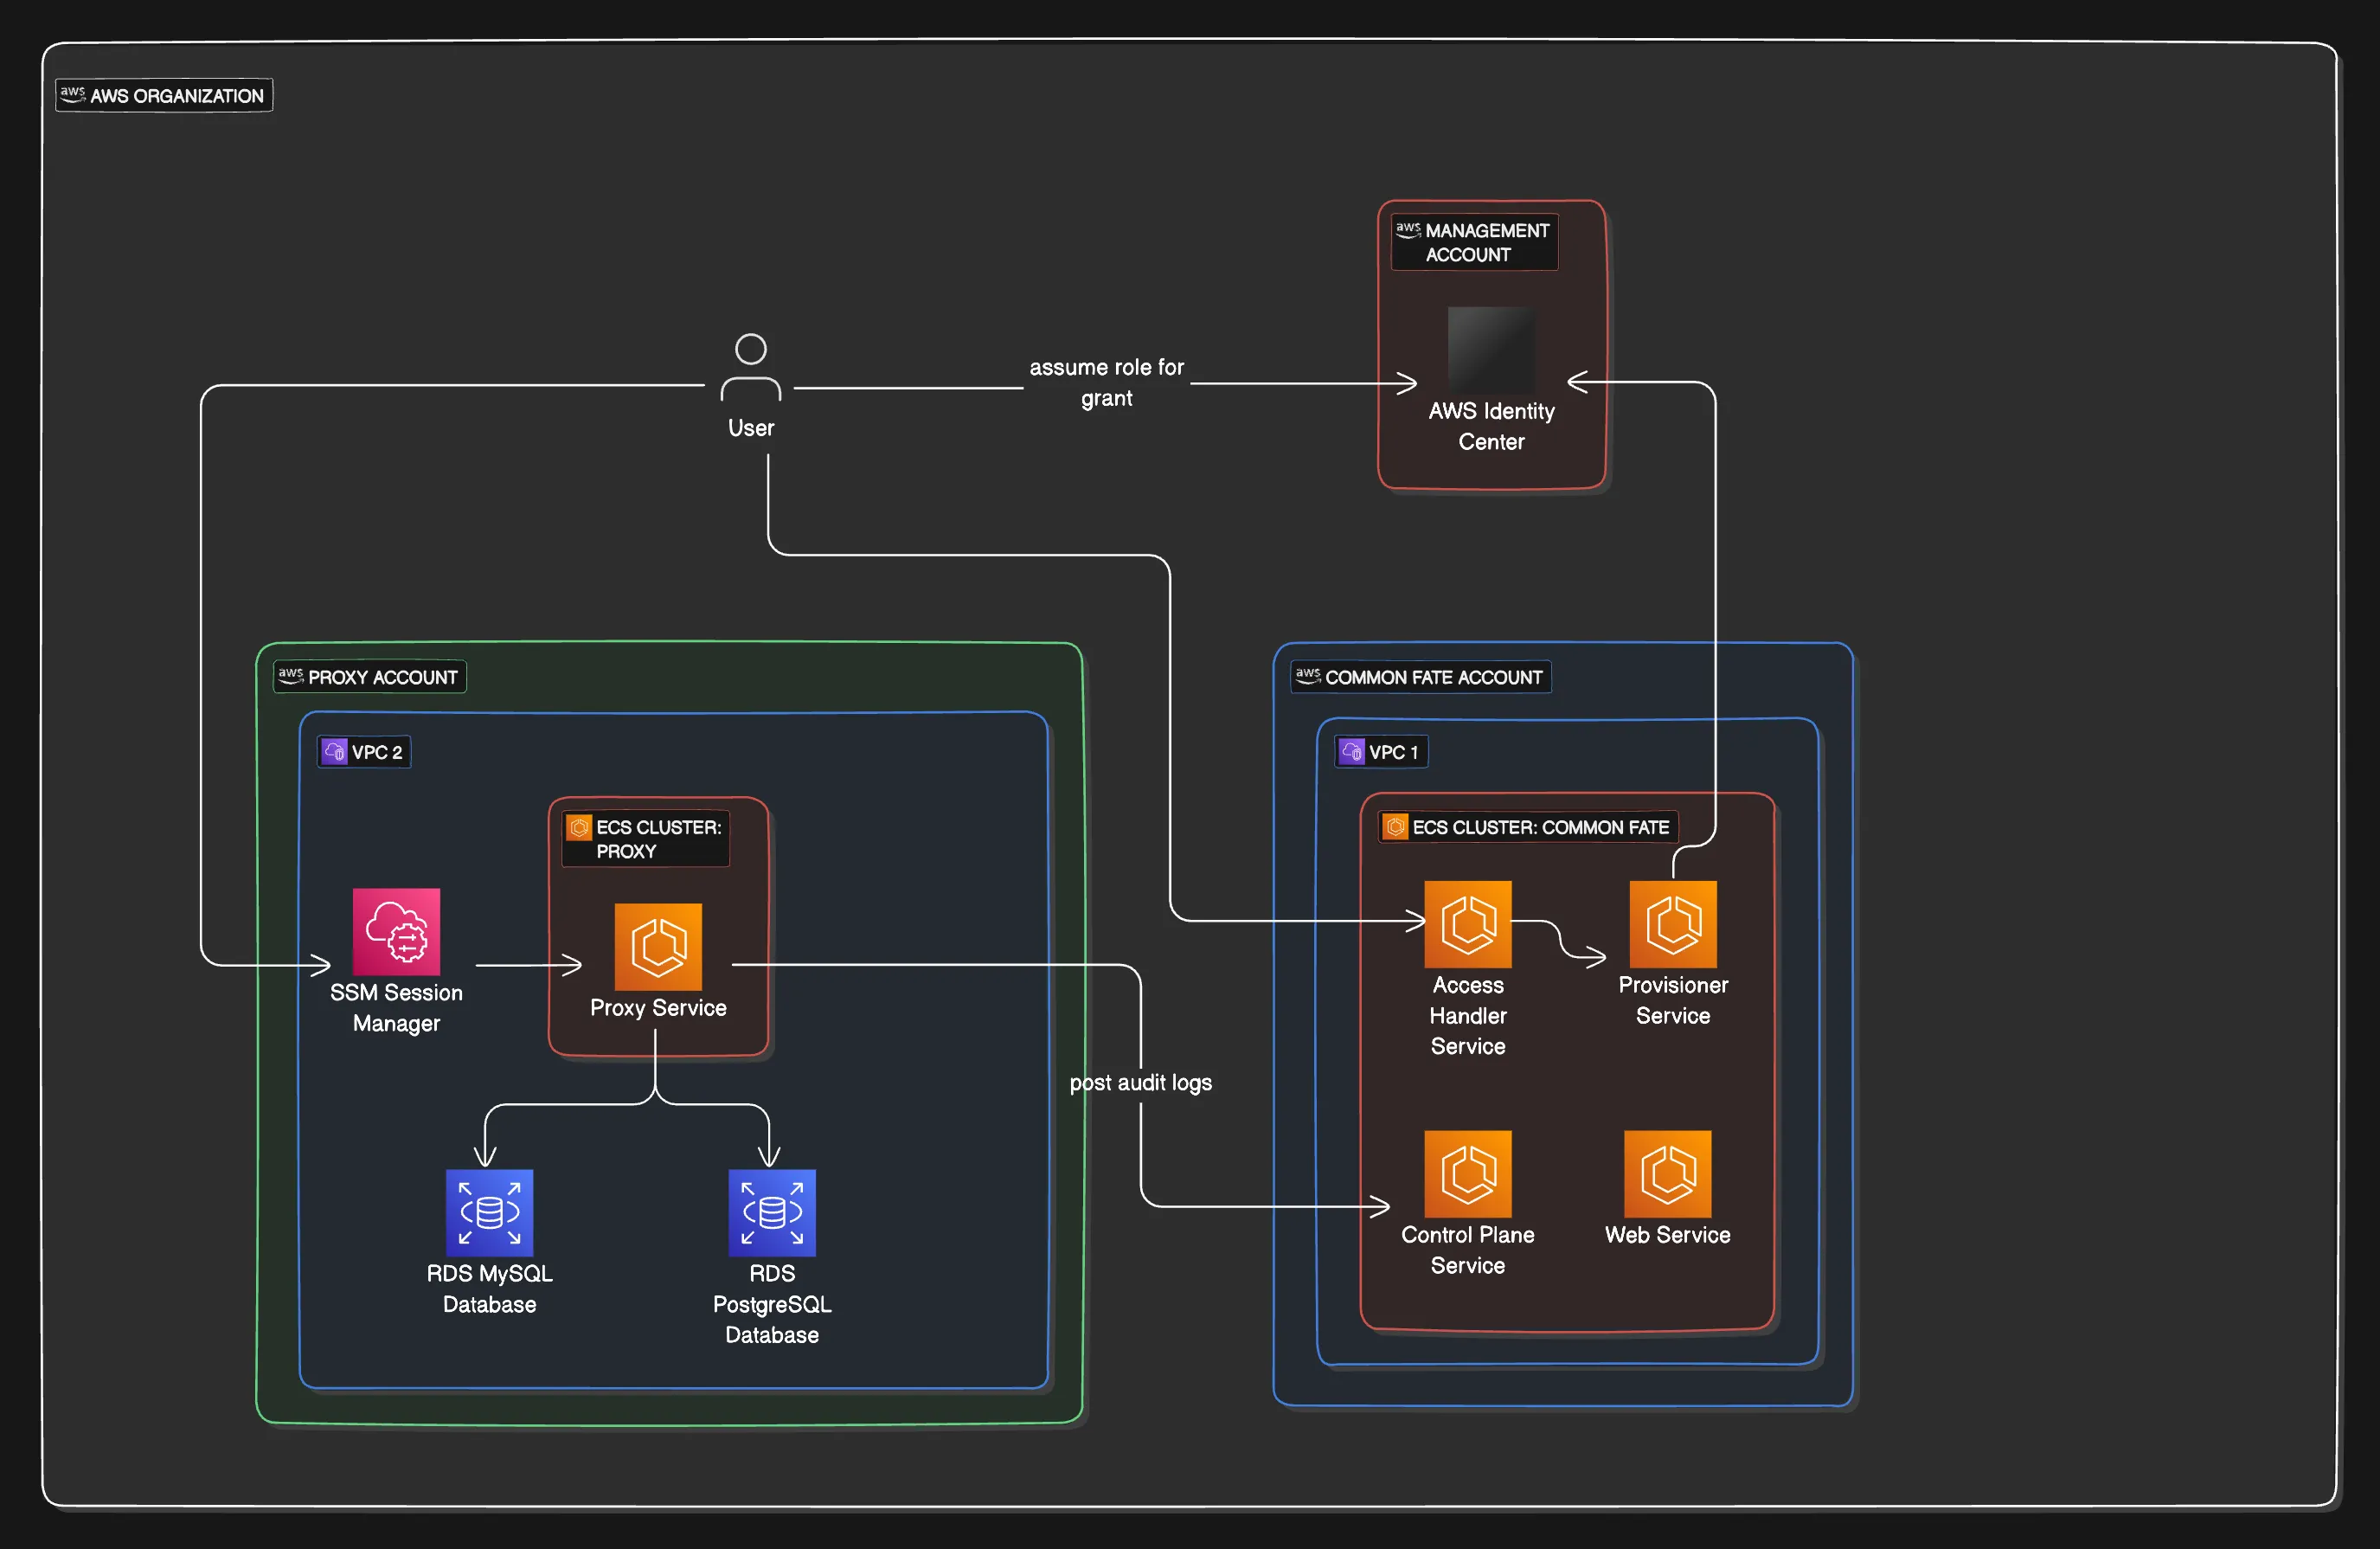Click the Access Handler Service icon
Image resolution: width=2380 pixels, height=1549 pixels.
coord(1468,924)
